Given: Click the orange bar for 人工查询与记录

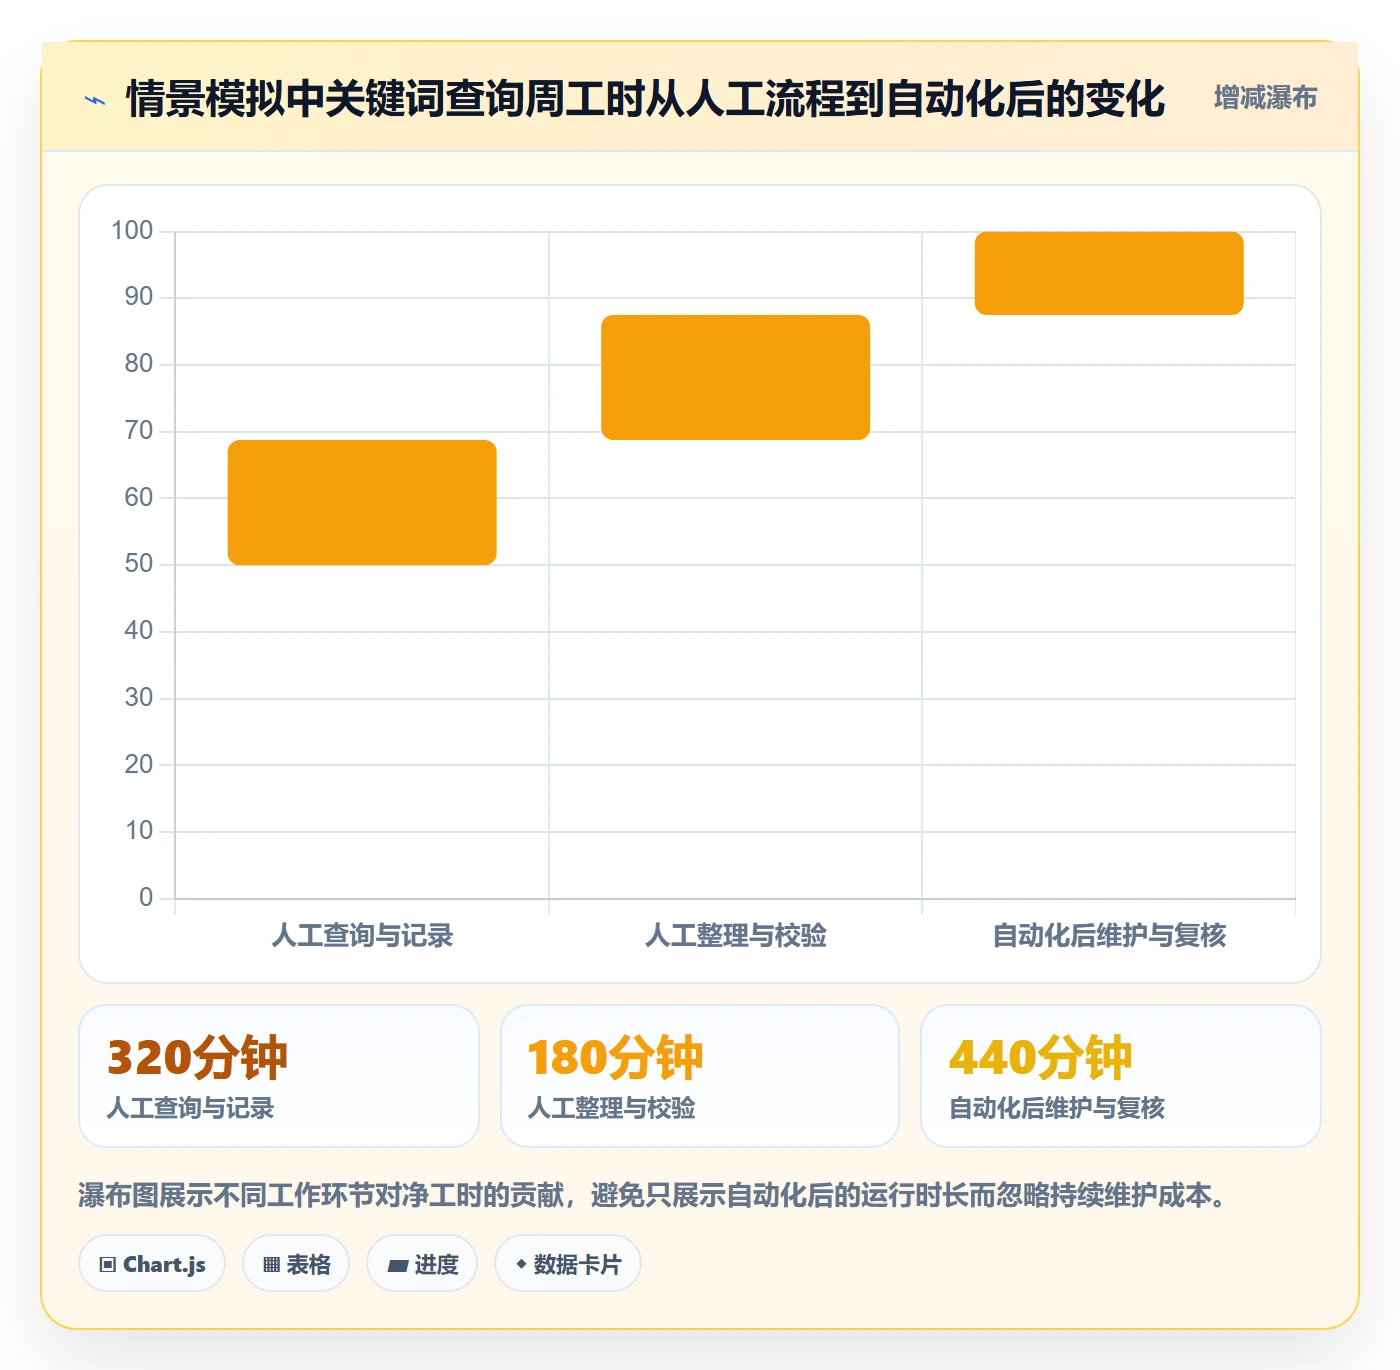Looking at the screenshot, I should click(x=362, y=502).
